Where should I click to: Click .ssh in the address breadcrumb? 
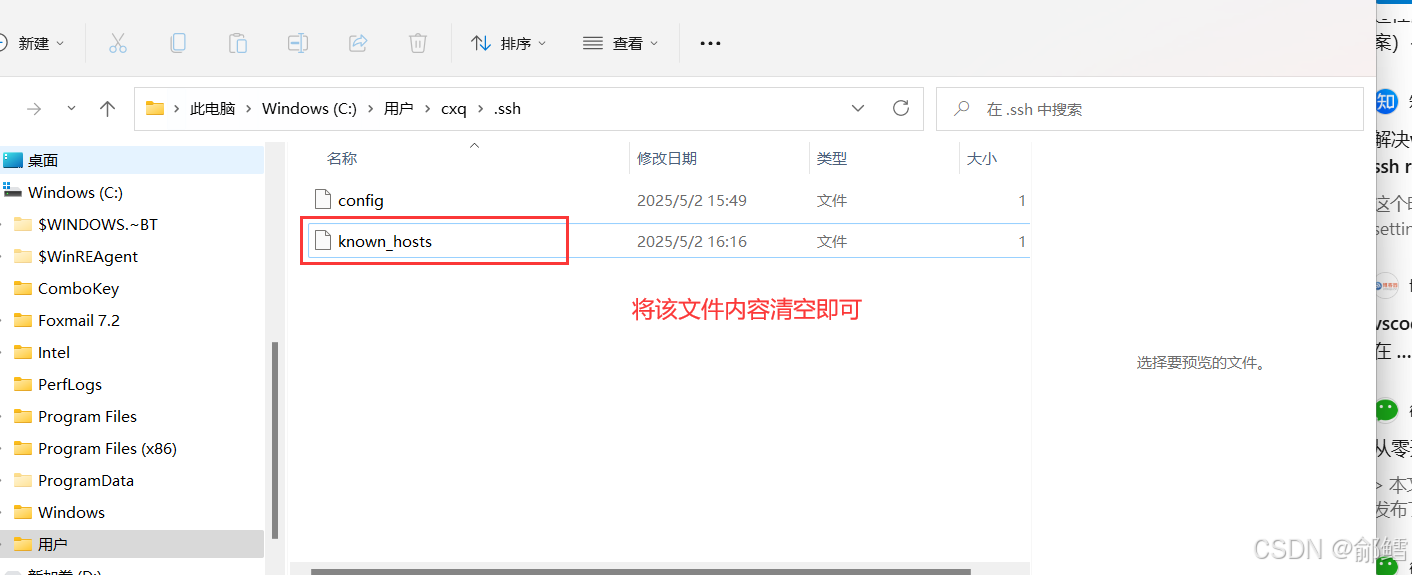coord(507,109)
